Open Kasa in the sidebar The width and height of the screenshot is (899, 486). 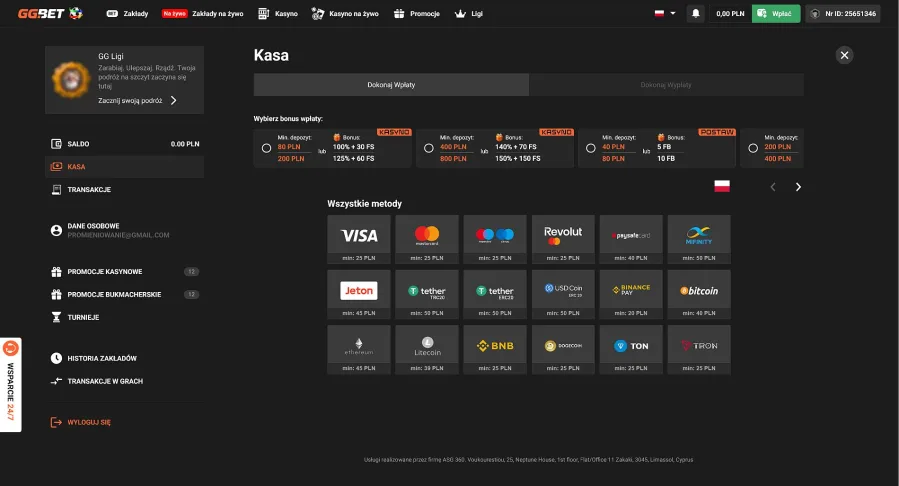[124, 167]
